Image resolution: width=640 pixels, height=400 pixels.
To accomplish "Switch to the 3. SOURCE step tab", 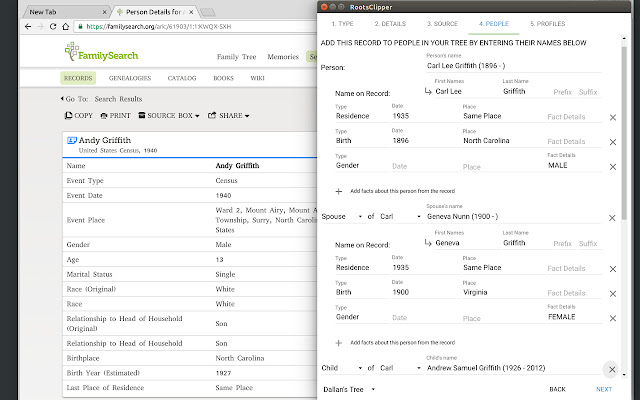I will point(442,24).
